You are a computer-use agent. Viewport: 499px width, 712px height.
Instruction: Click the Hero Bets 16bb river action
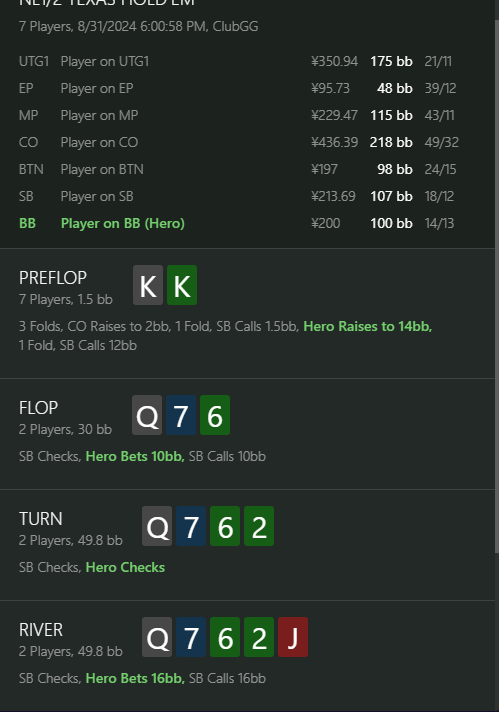click(x=135, y=678)
